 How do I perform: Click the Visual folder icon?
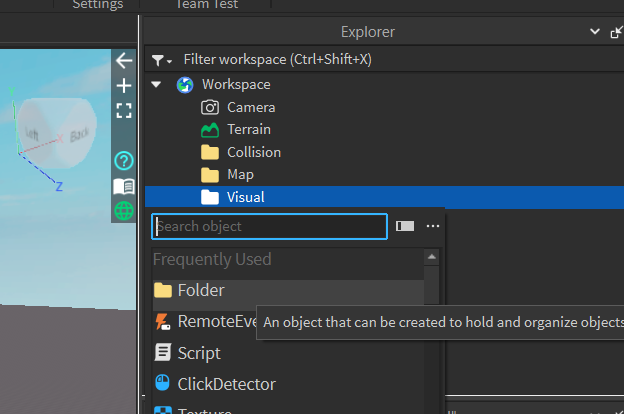[210, 197]
